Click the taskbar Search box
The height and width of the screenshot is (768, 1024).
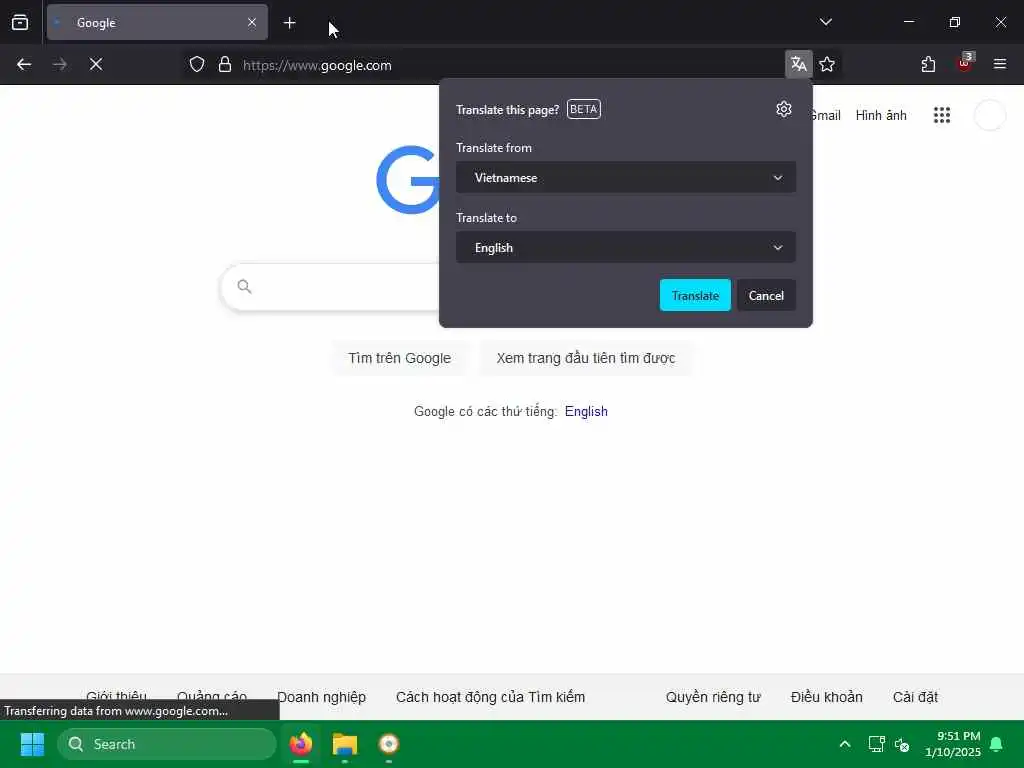tap(167, 744)
